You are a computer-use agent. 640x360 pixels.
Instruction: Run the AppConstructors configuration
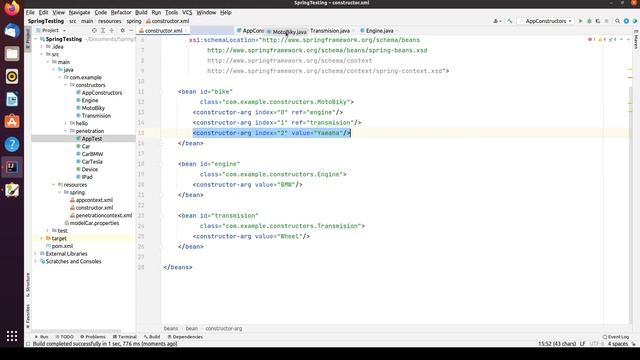580,21
